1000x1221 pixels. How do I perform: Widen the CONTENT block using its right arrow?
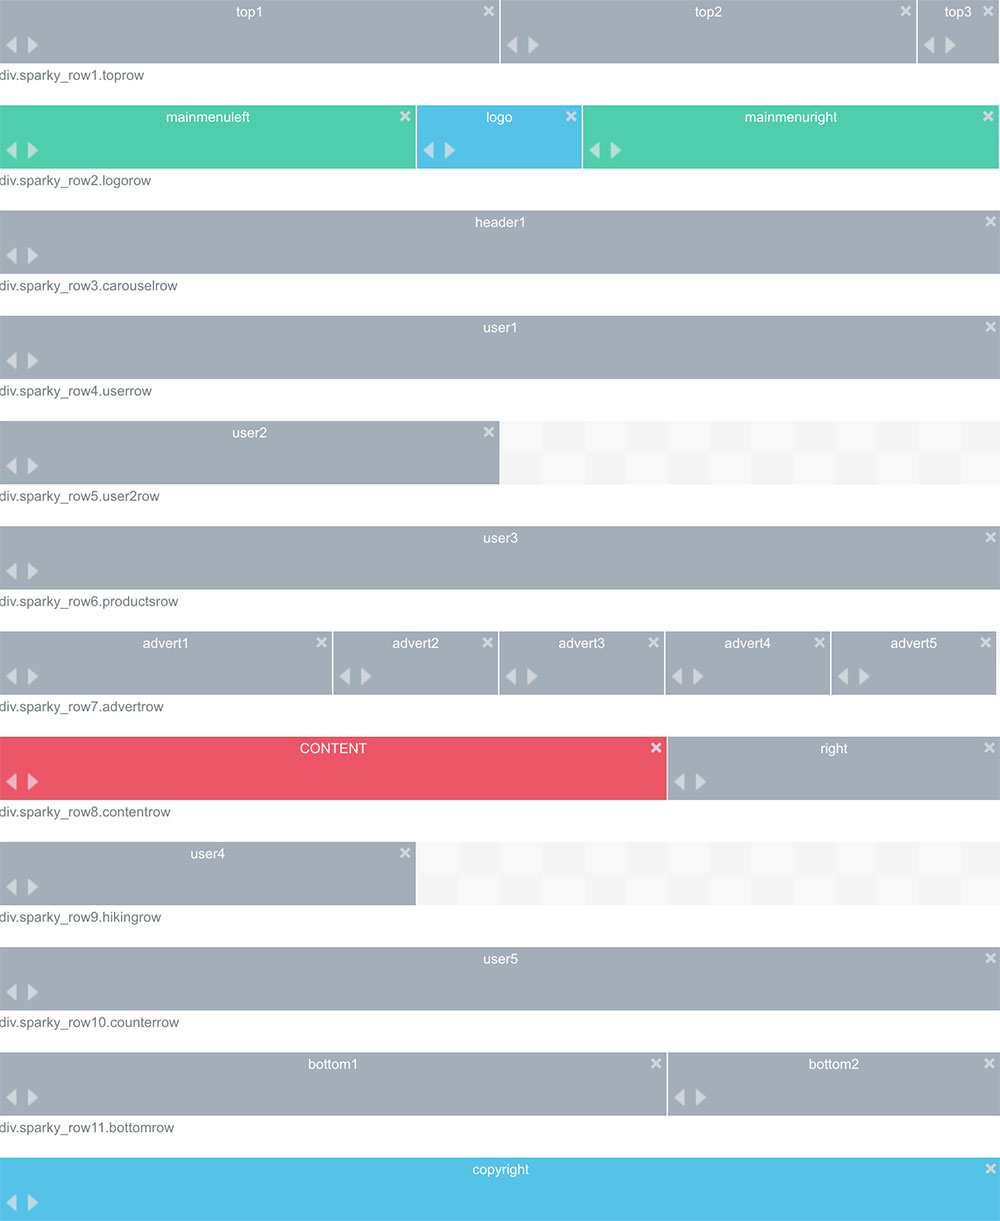tap(33, 781)
